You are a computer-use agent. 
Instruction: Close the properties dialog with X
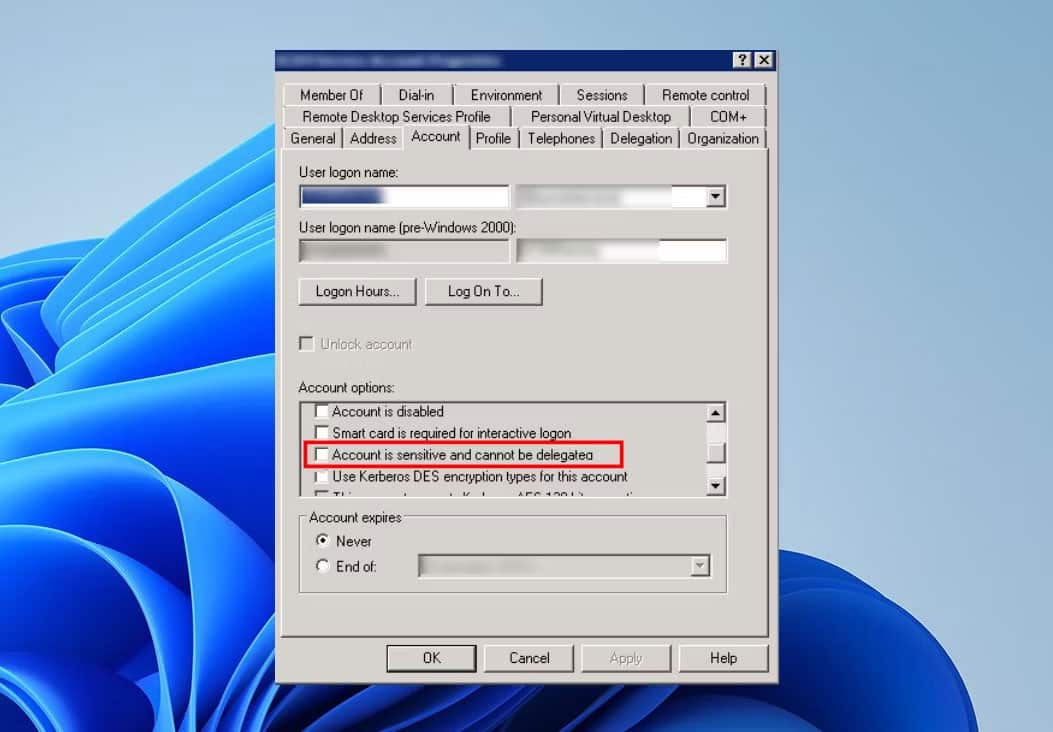click(764, 60)
